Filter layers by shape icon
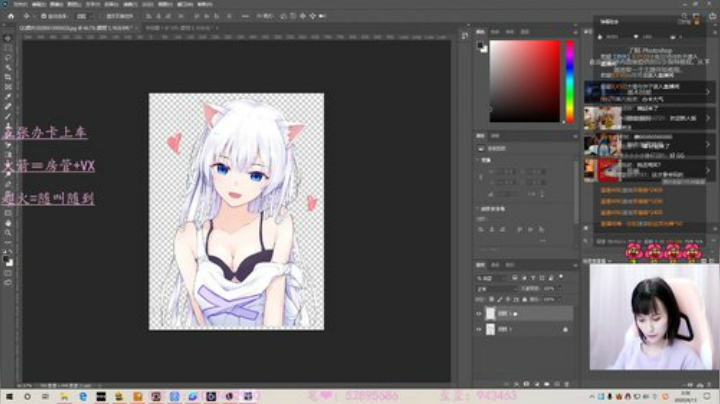The image size is (720, 404). 542,278
